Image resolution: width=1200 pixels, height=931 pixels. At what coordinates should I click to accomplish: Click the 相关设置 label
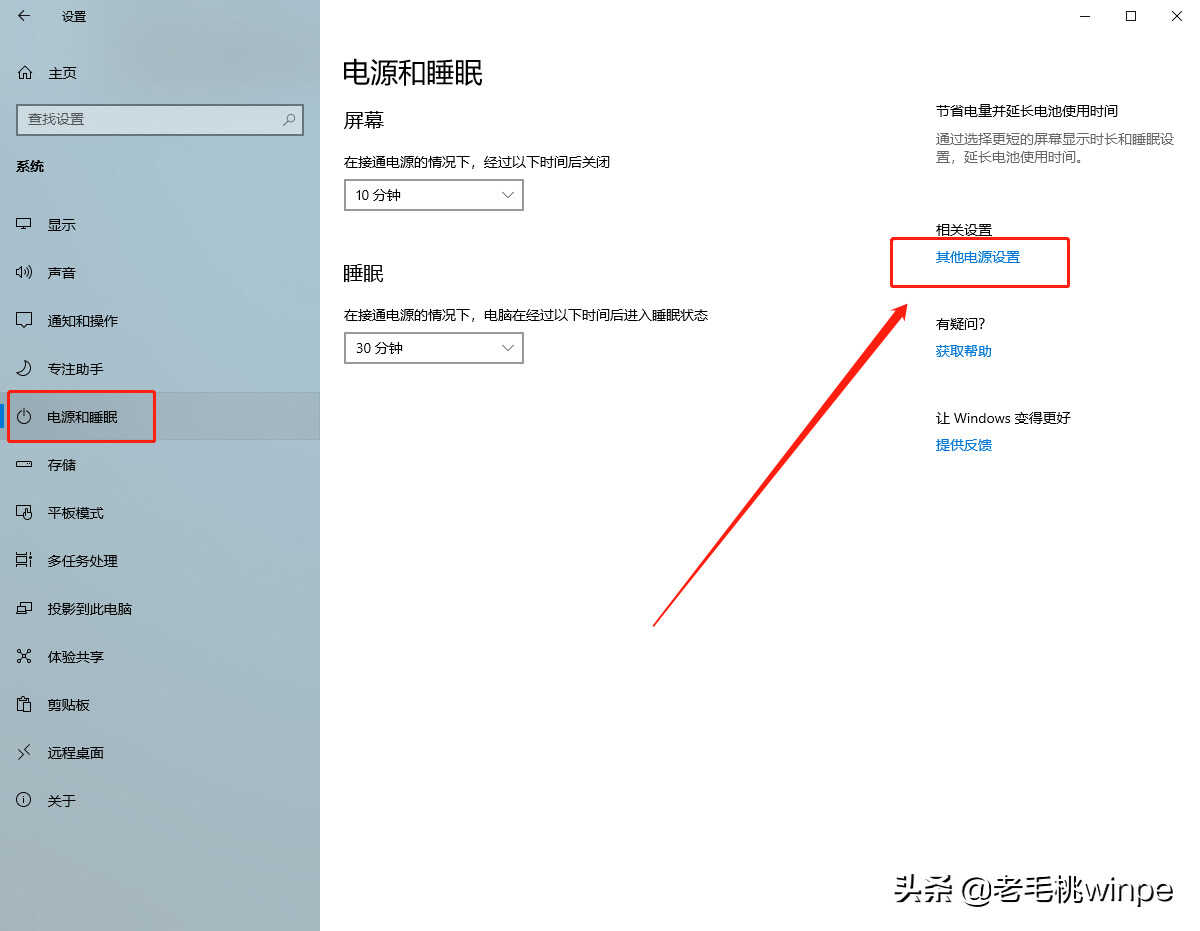(964, 230)
